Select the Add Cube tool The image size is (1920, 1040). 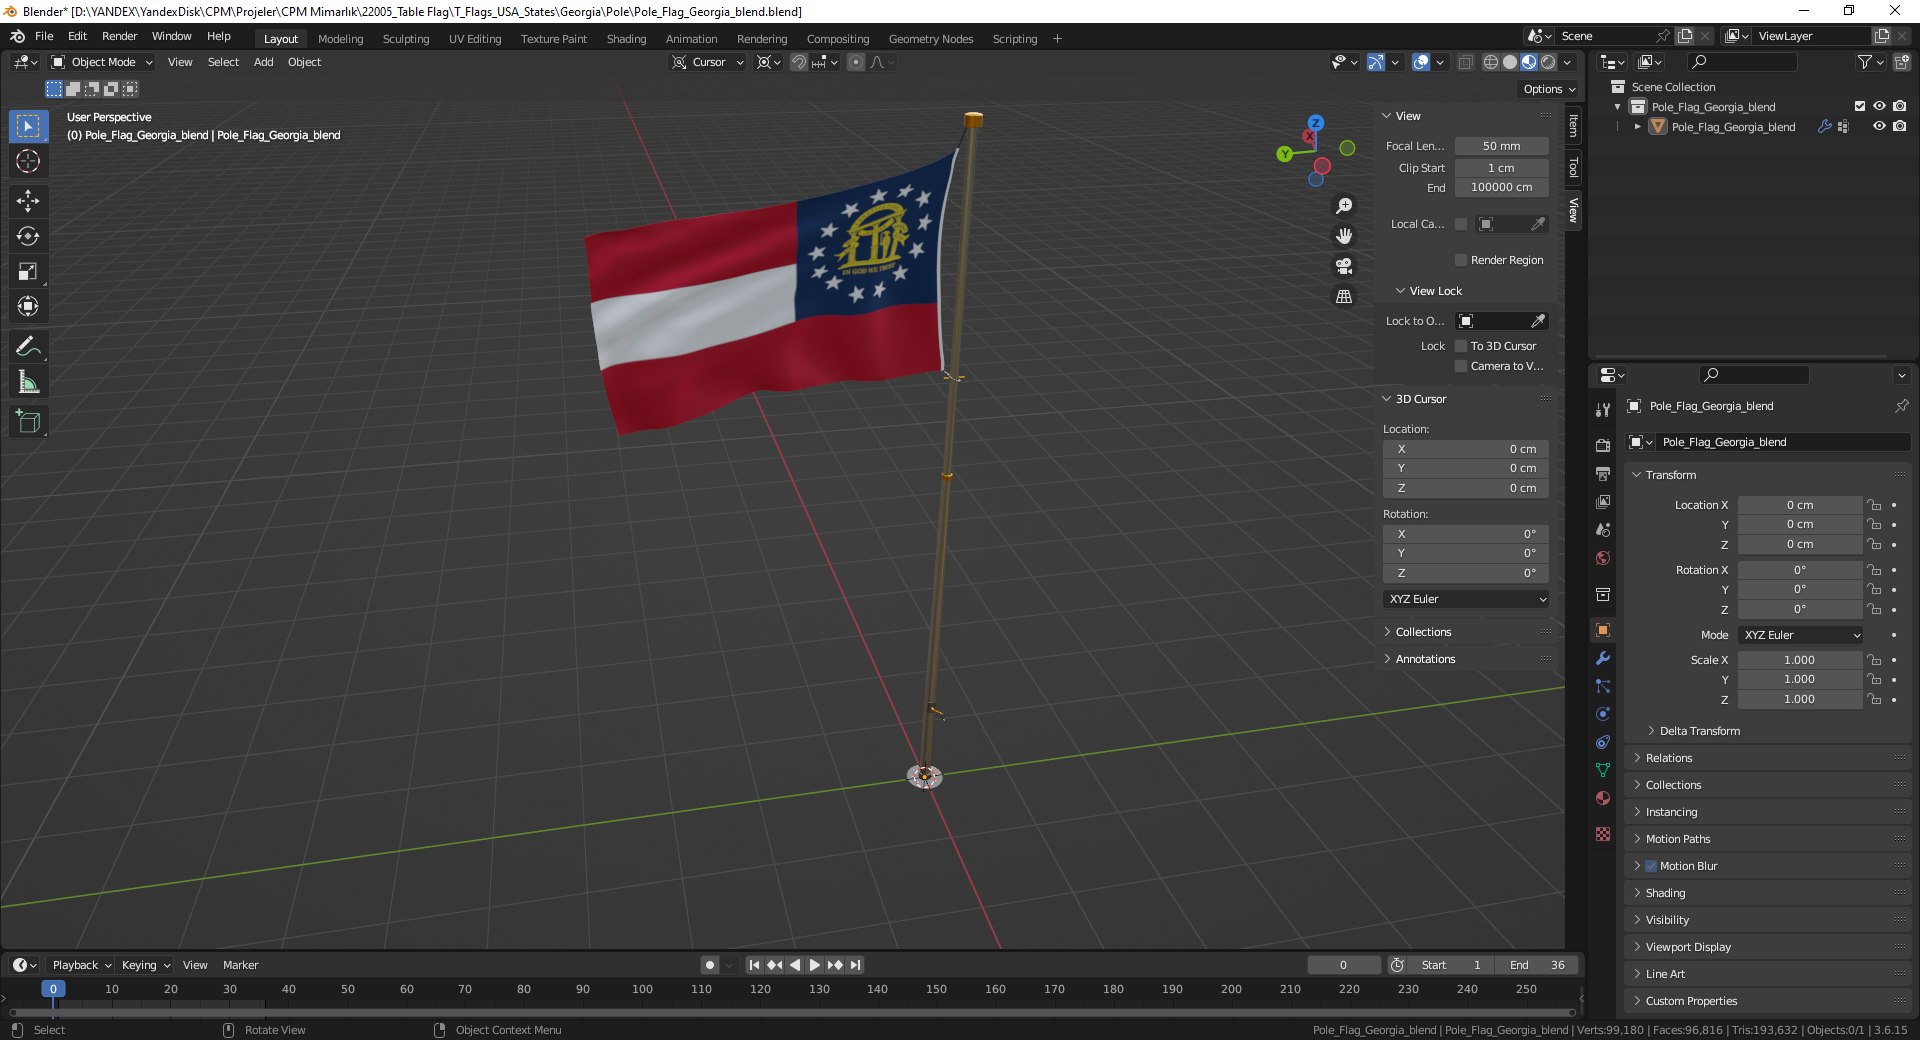(x=28, y=421)
